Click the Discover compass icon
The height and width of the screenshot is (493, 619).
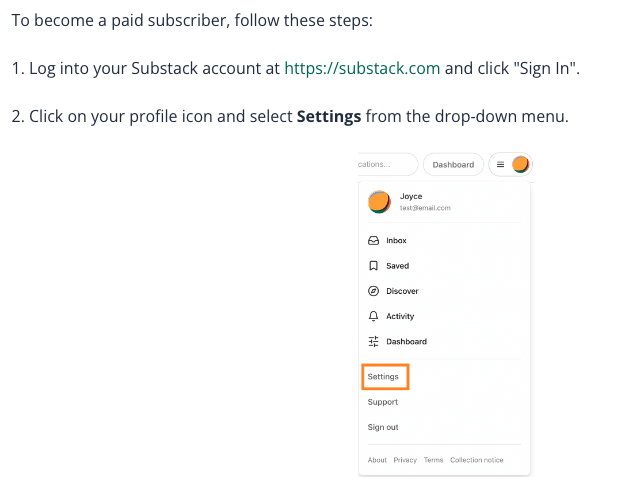(373, 291)
